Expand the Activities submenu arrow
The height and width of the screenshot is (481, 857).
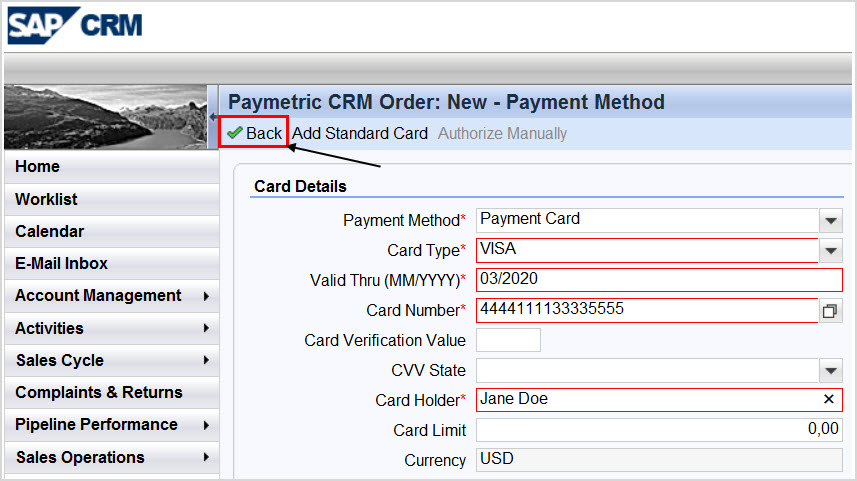click(206, 328)
